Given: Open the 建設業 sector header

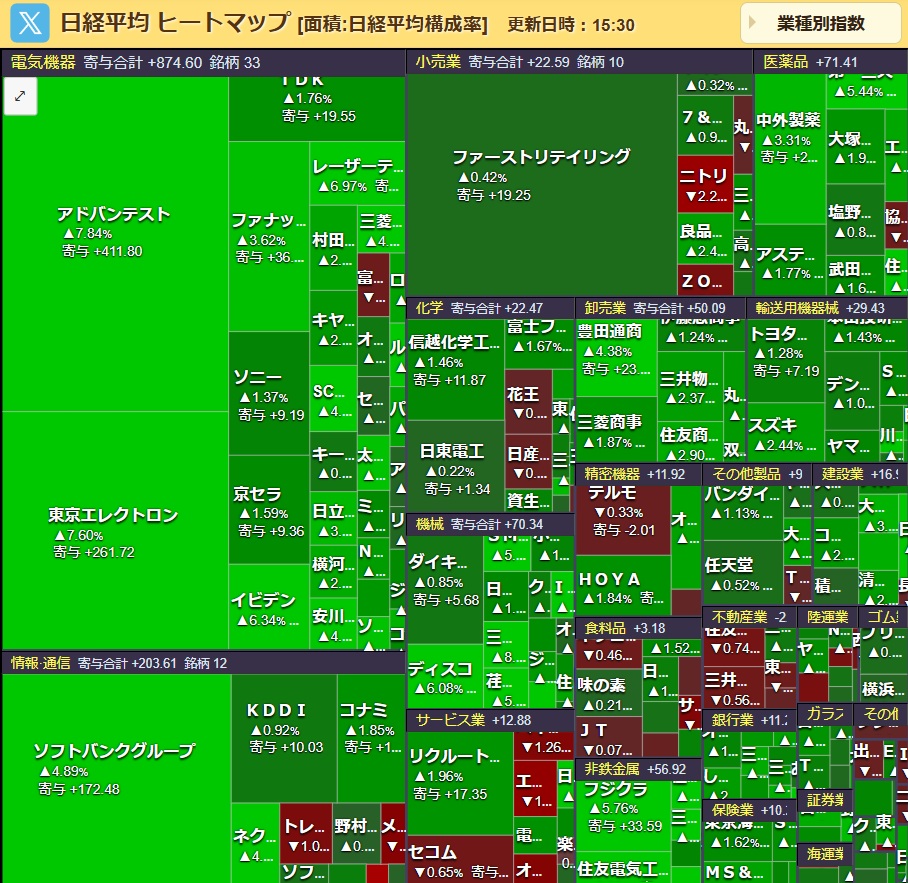Looking at the screenshot, I should [861, 474].
